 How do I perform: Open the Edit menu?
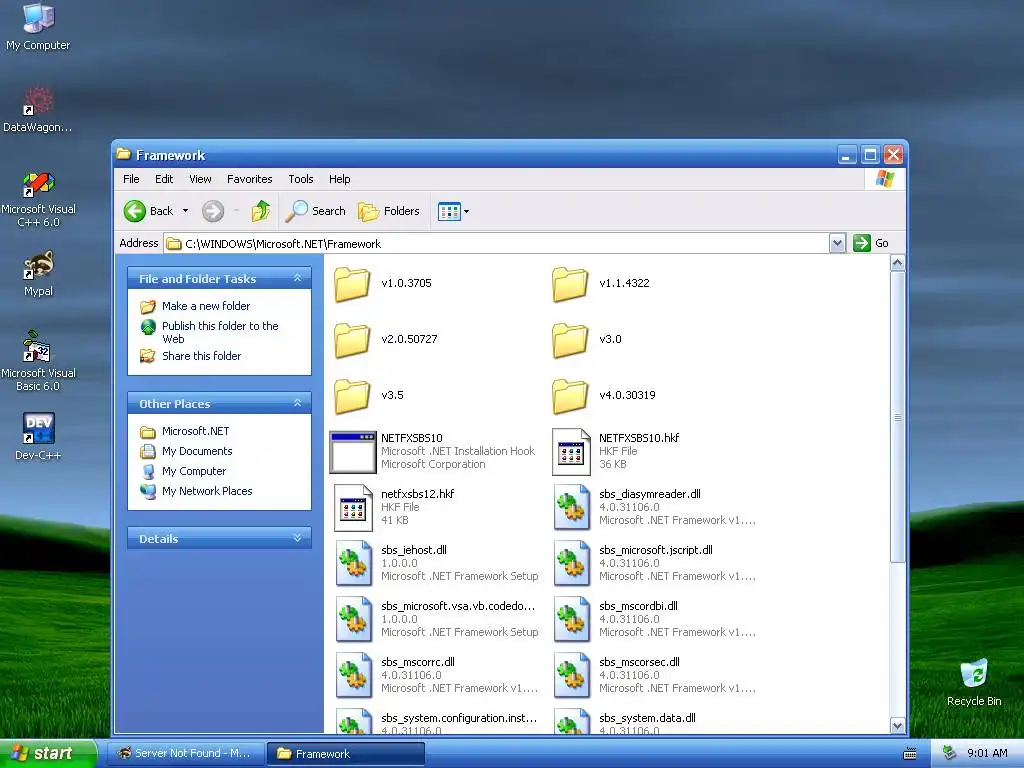164,179
